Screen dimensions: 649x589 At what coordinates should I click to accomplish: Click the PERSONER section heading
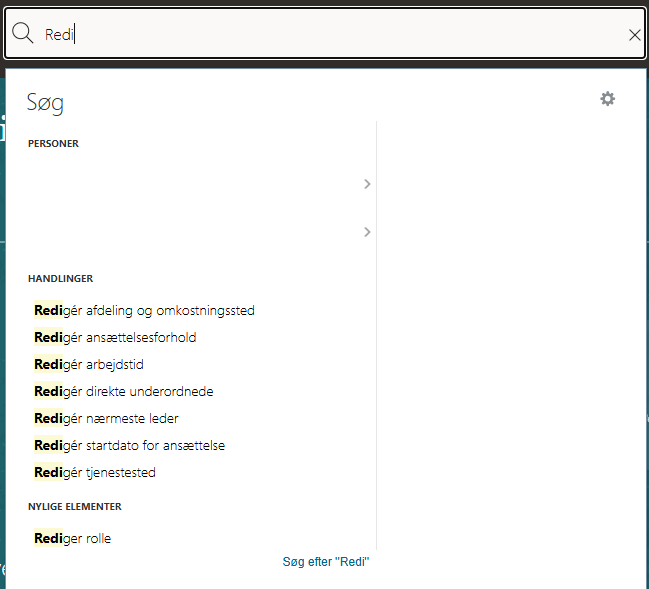[x=53, y=144]
